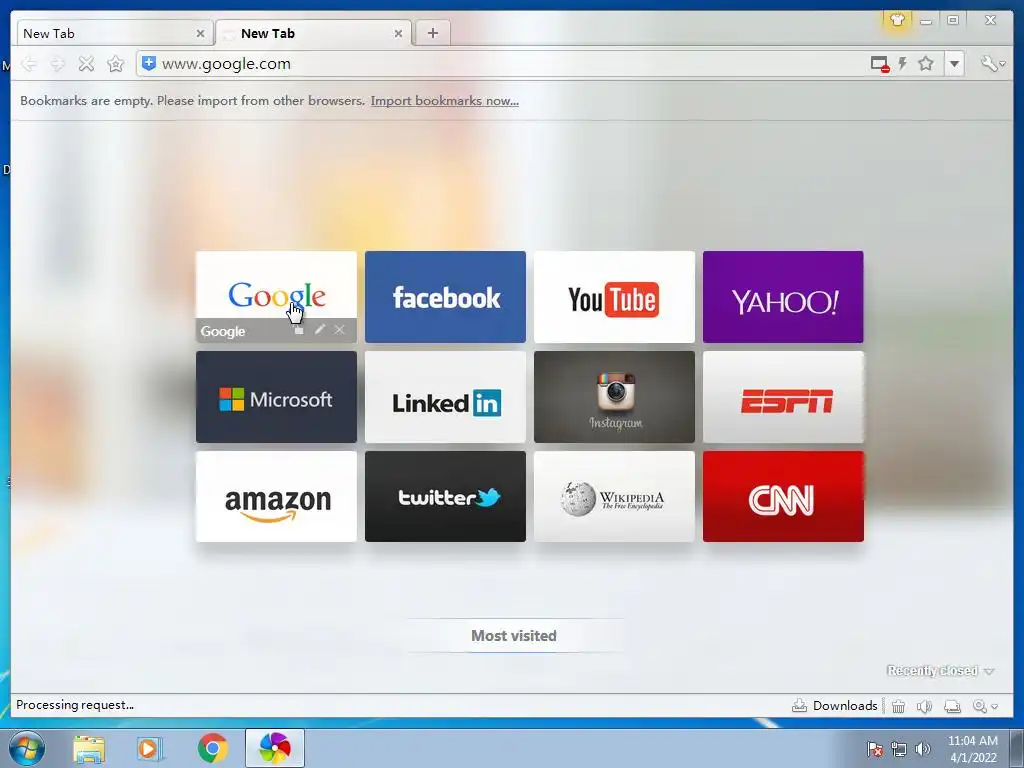Open the Facebook tile
This screenshot has height=768, width=1024.
(445, 296)
